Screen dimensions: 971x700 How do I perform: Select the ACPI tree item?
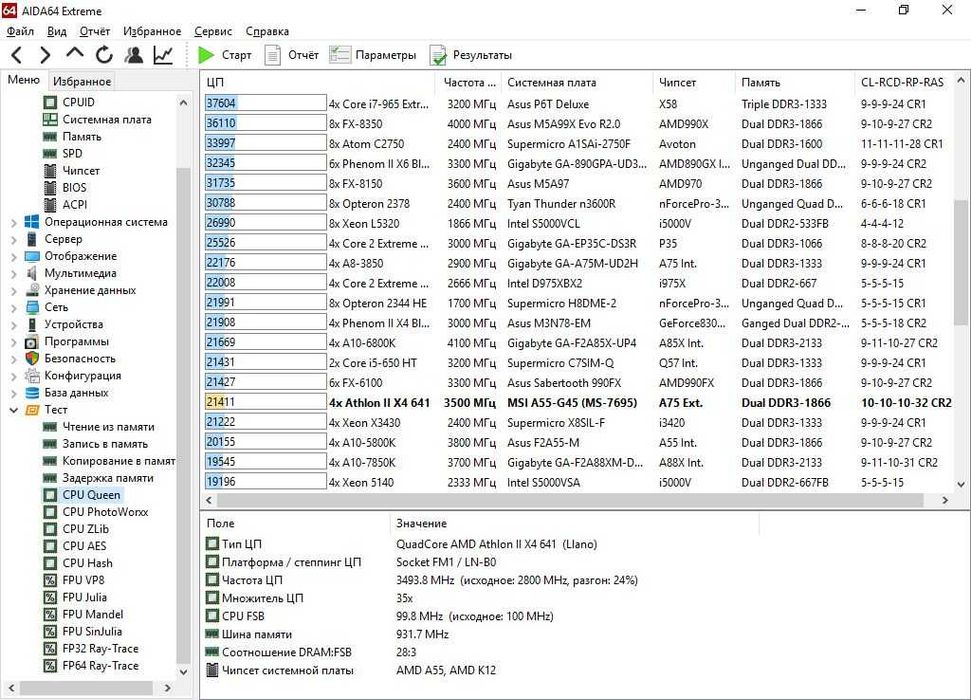(74, 204)
